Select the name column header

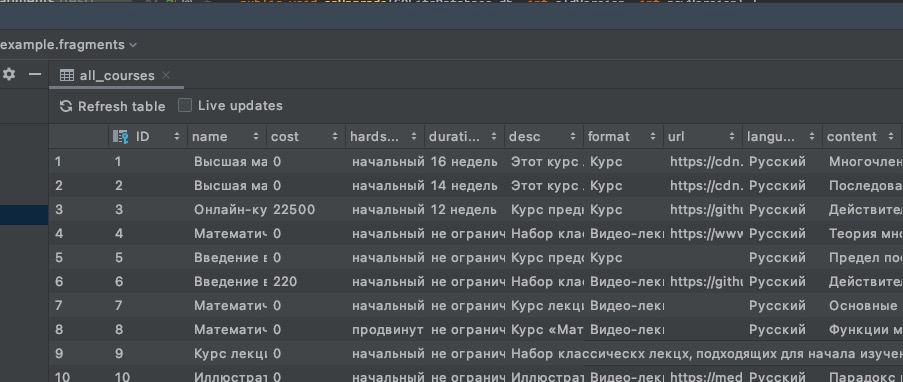coord(226,137)
